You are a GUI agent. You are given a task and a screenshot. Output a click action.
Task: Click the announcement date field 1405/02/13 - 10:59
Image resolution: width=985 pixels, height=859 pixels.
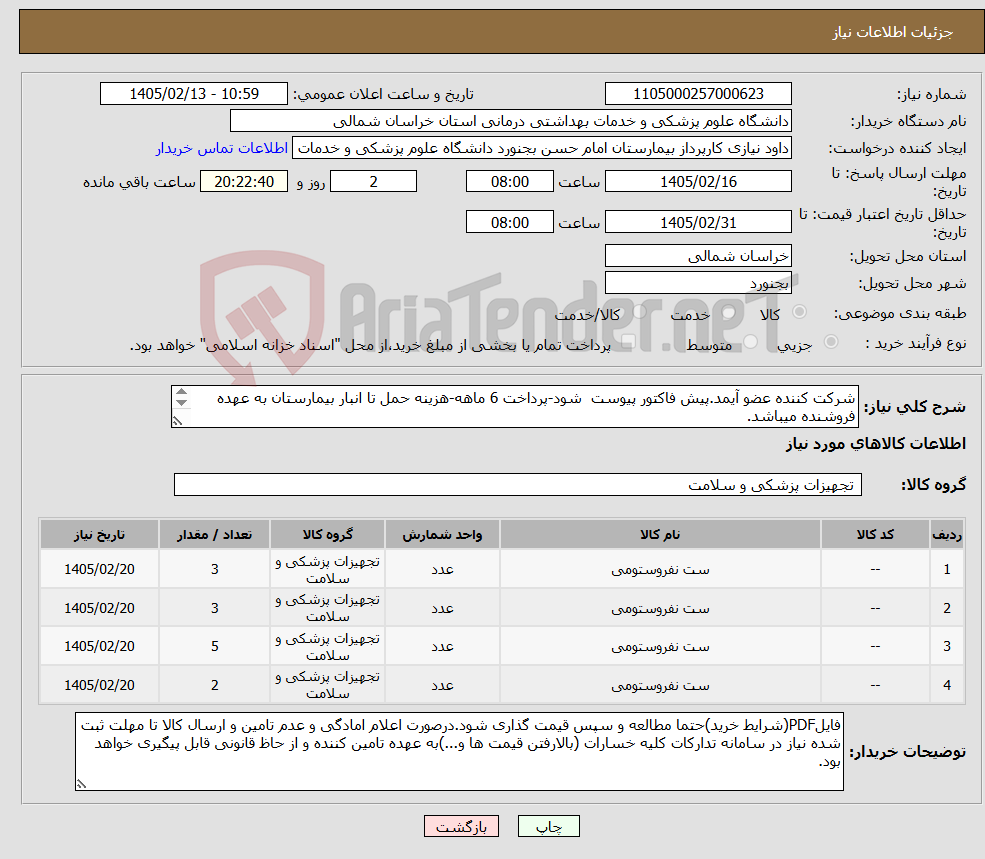(193, 94)
